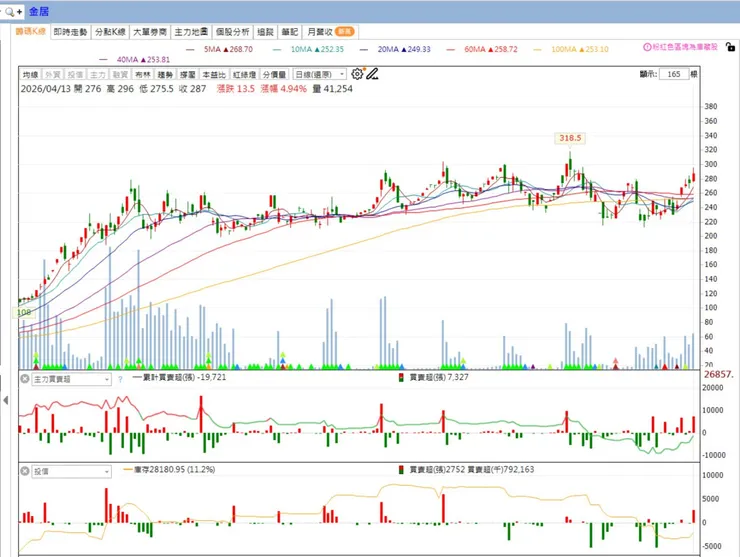This screenshot has width=740, height=557.
Task: Click the 金居 stock name title
Action: pyautogui.click(x=39, y=11)
